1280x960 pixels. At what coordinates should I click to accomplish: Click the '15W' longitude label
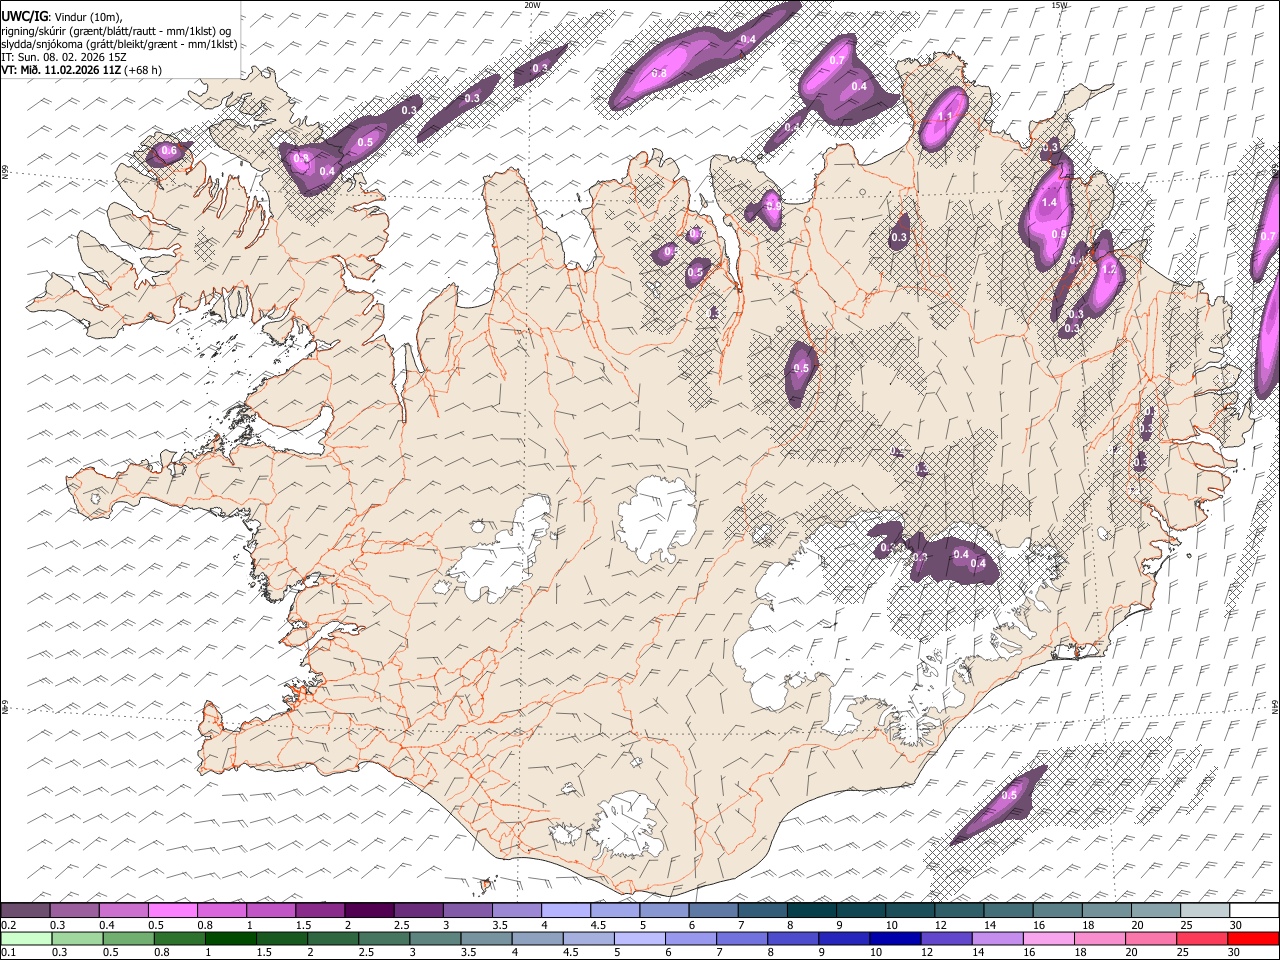tap(1059, 5)
